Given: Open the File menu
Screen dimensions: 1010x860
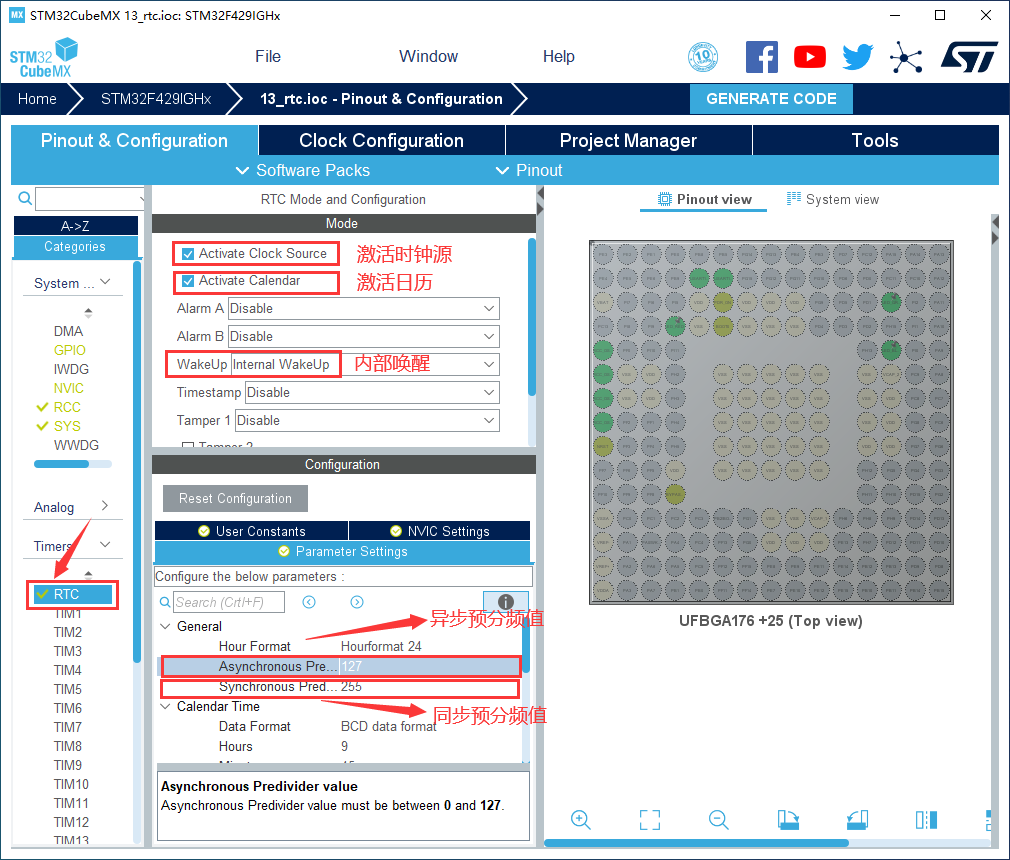Looking at the screenshot, I should [268, 57].
